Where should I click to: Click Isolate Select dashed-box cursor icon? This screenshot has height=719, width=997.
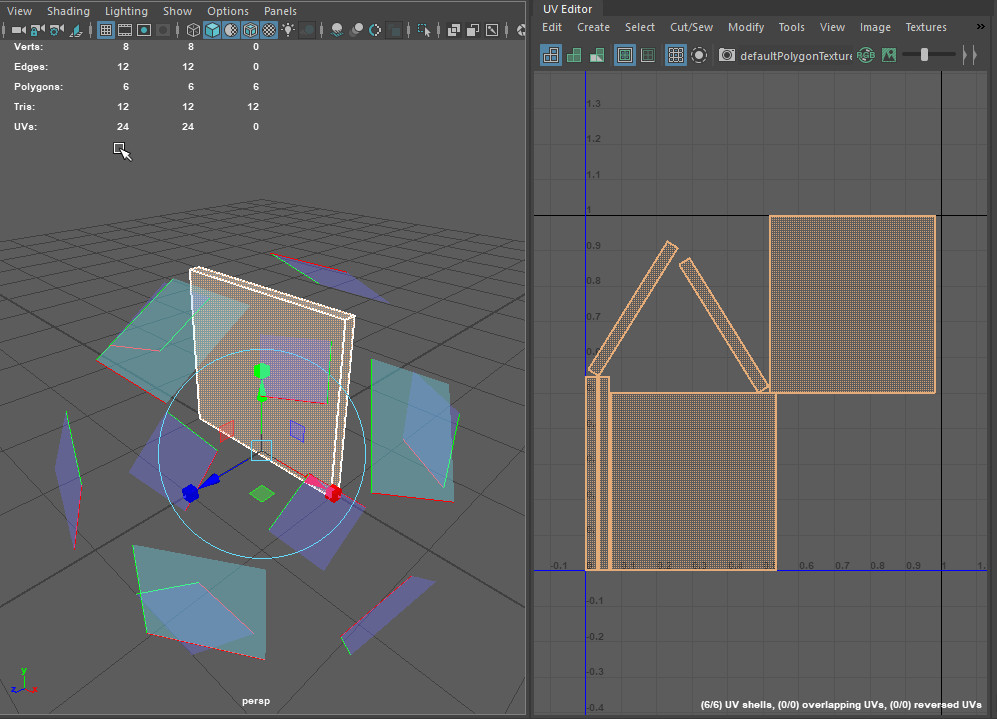pos(424,30)
